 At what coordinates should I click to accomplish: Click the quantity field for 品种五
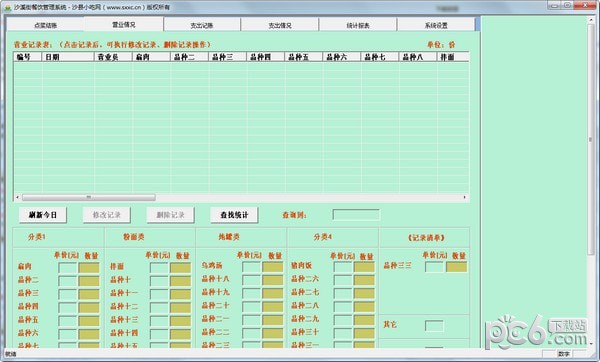point(89,321)
